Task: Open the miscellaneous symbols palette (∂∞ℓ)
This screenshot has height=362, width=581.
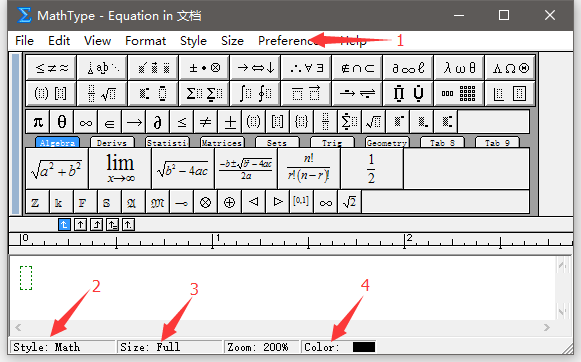Action: coord(408,68)
